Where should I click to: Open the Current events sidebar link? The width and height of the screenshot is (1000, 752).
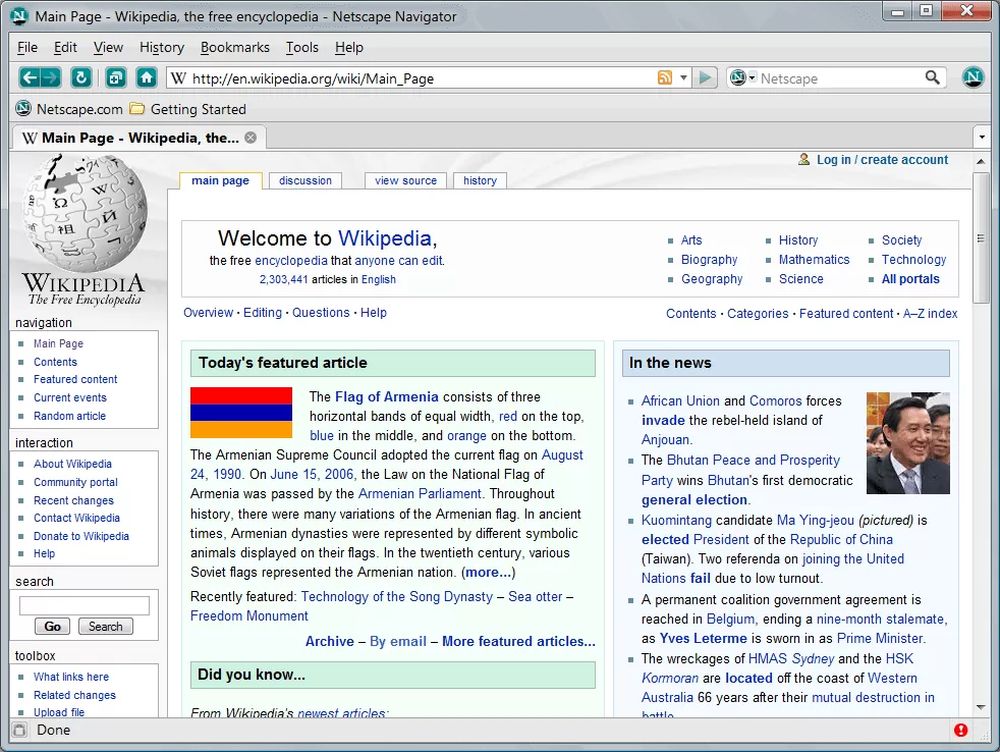(x=70, y=397)
